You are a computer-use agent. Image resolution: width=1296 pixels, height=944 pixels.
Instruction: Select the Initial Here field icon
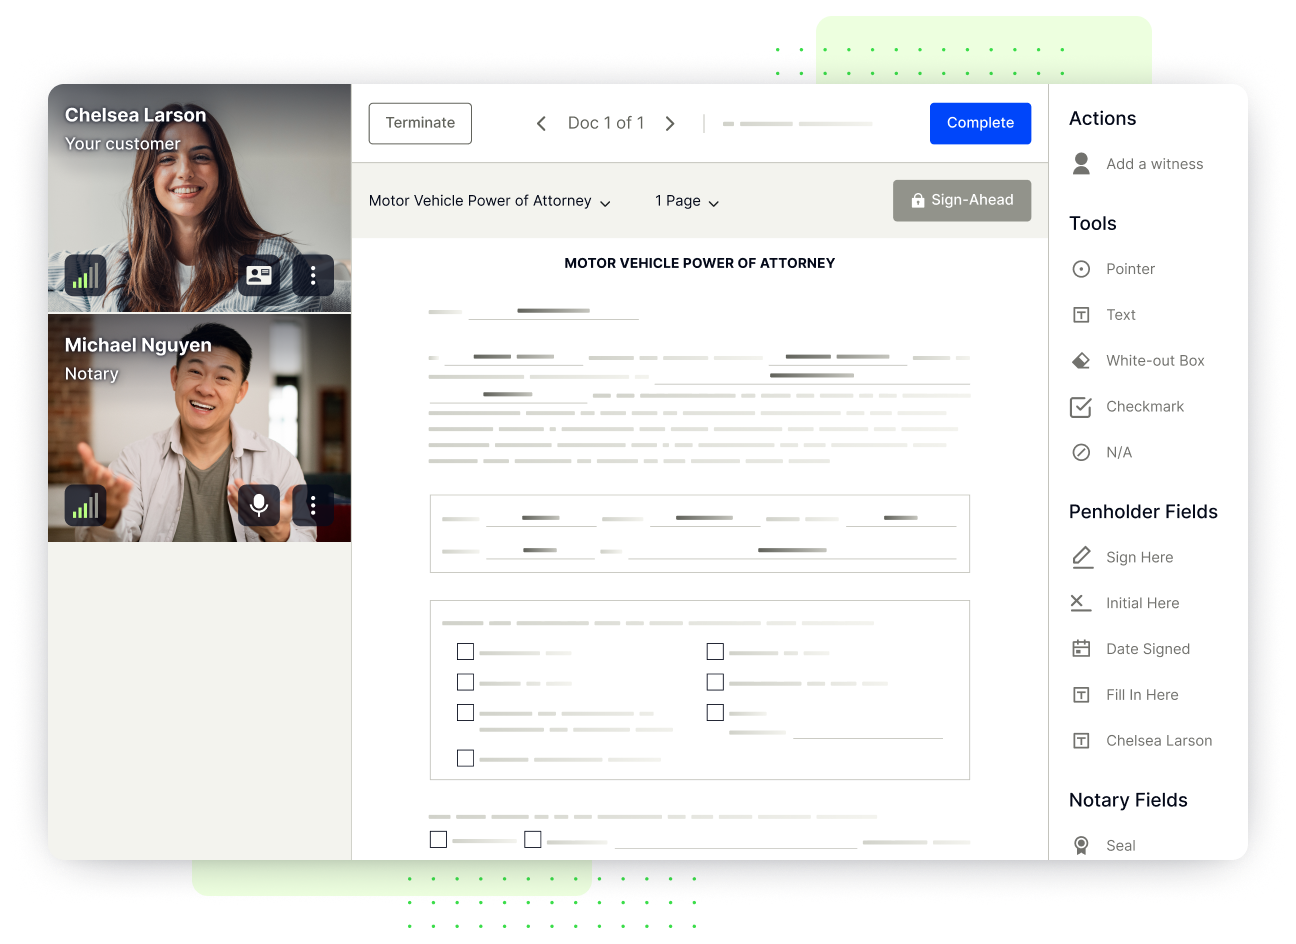[1081, 603]
